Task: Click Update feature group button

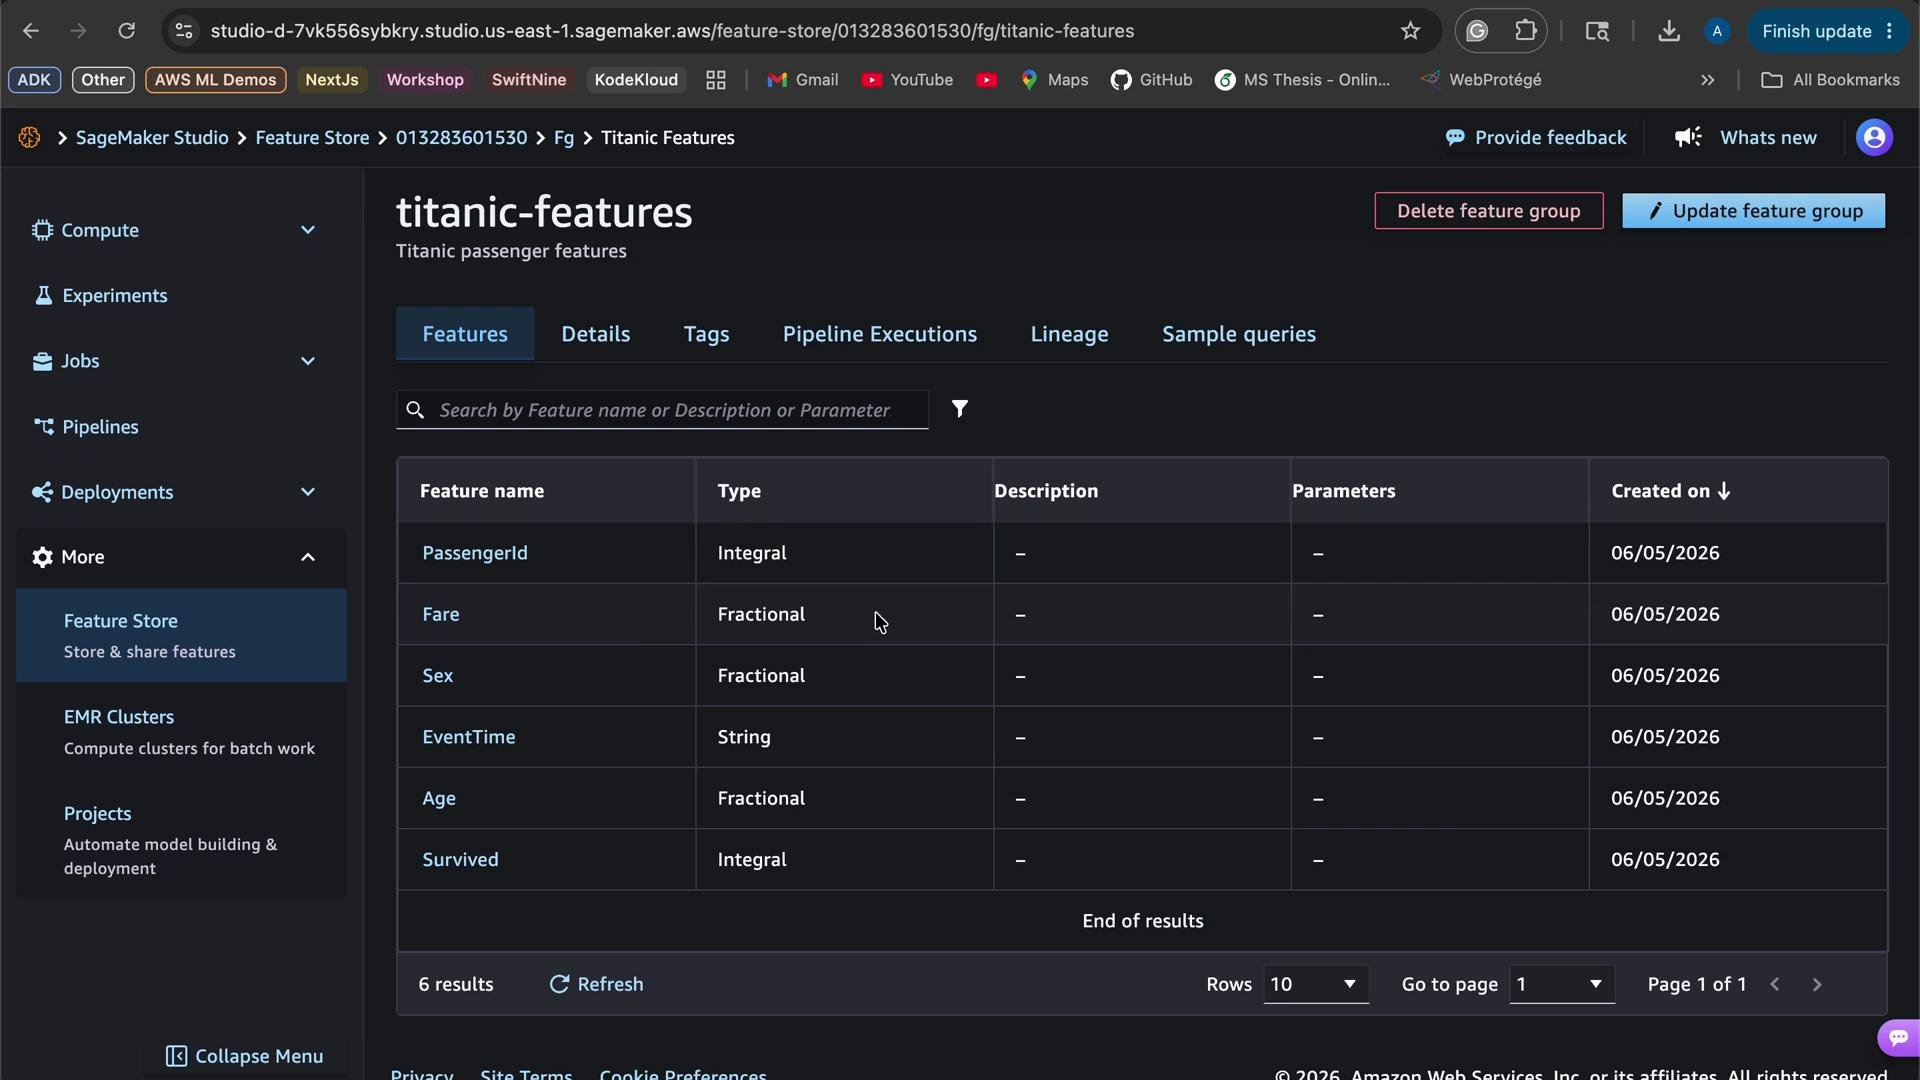Action: [1753, 211]
